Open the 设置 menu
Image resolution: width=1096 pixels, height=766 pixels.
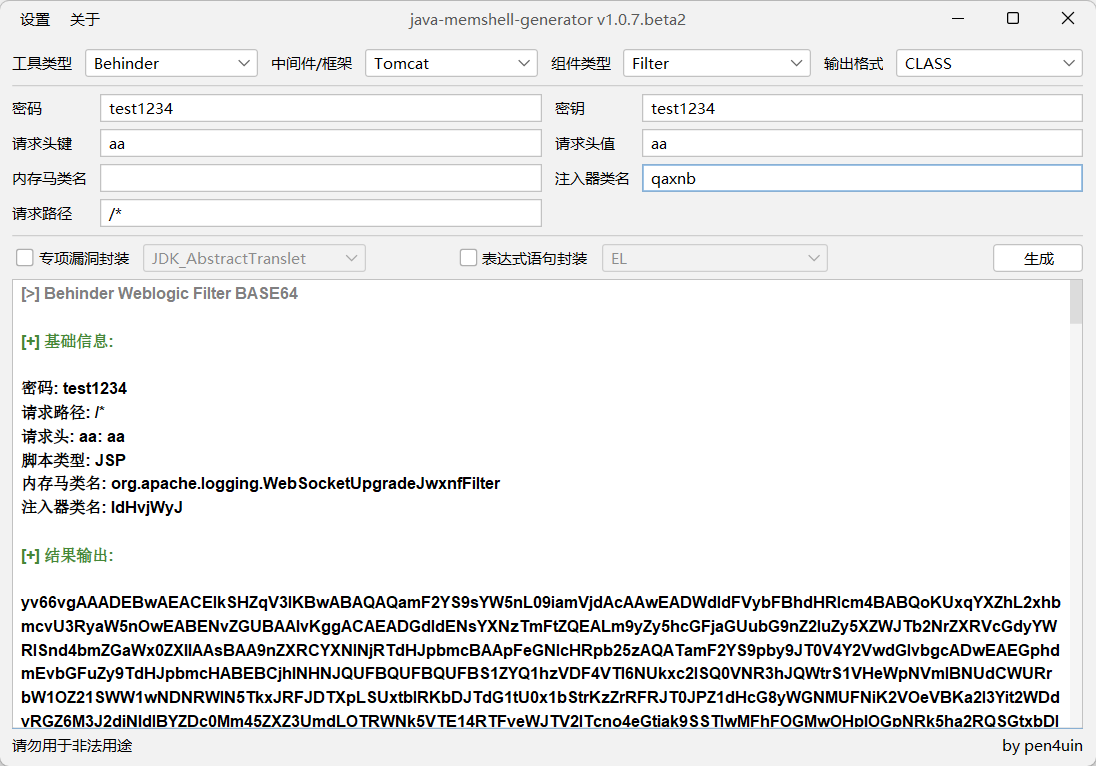pyautogui.click(x=35, y=20)
